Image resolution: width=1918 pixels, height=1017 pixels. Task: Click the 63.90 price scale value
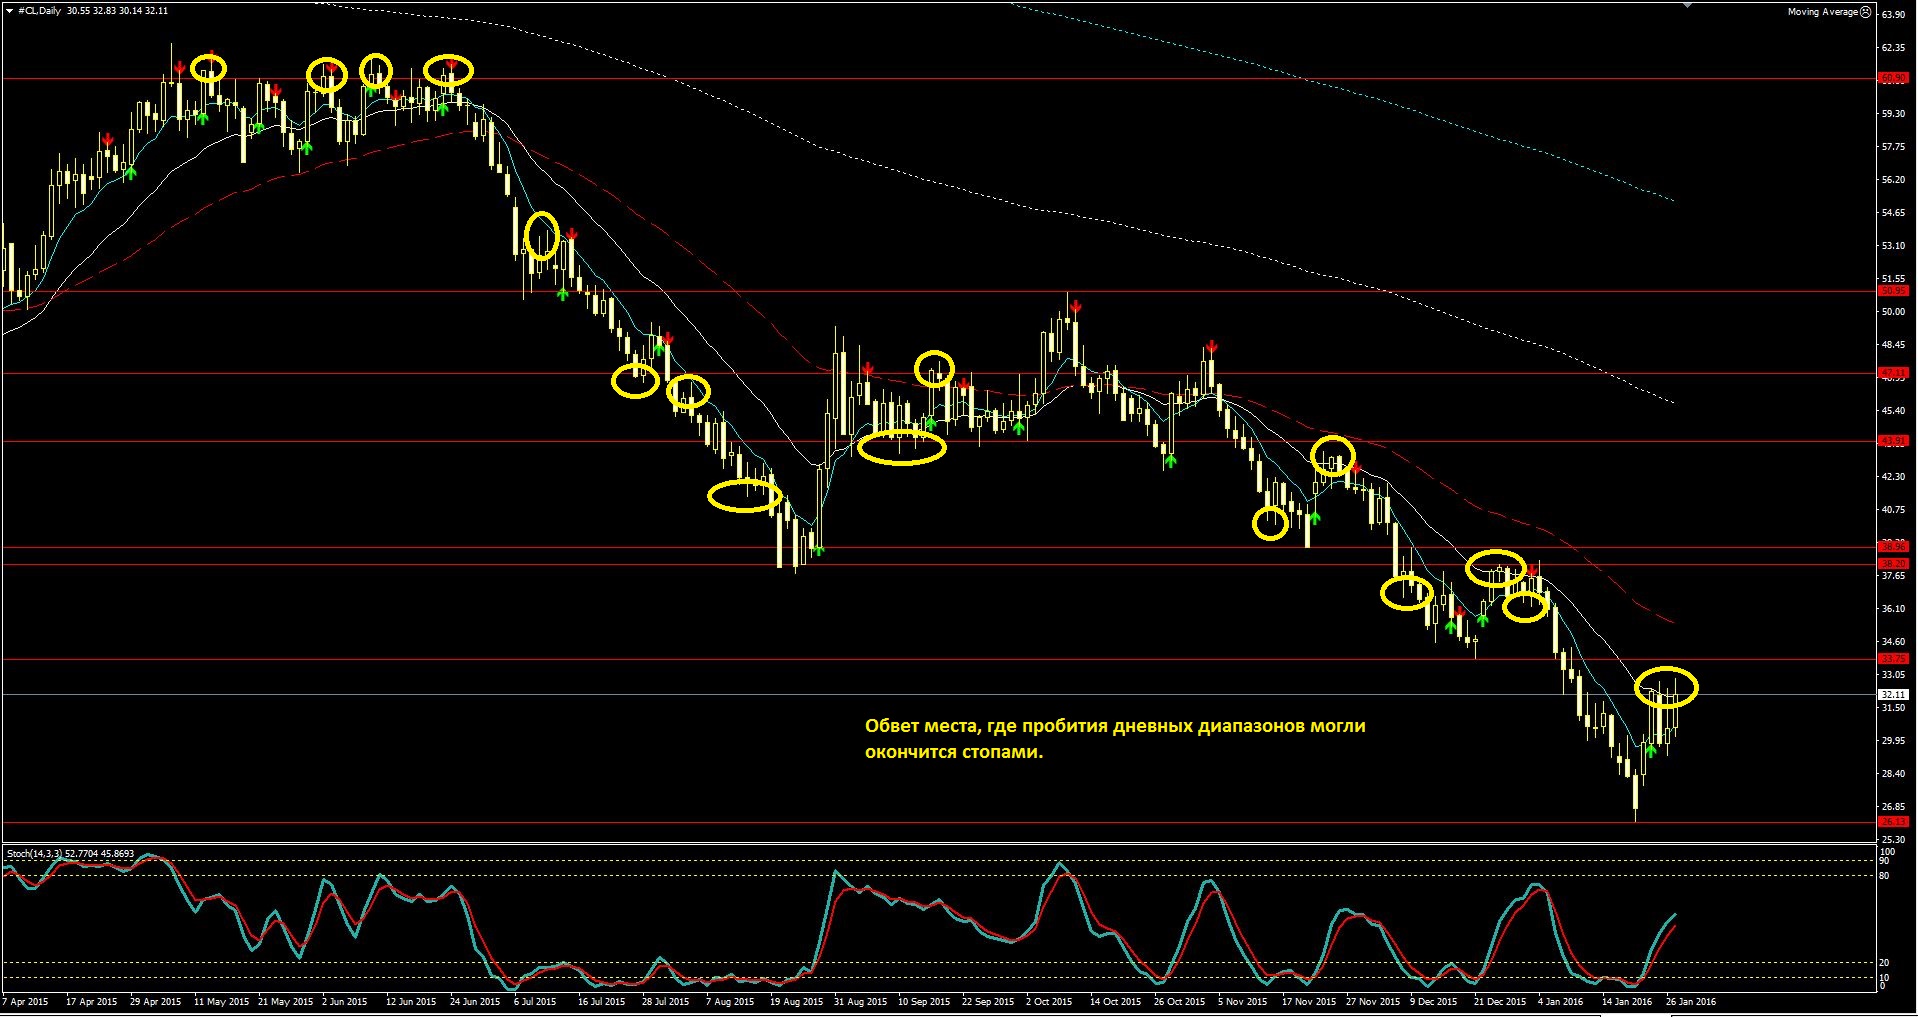tap(1893, 15)
